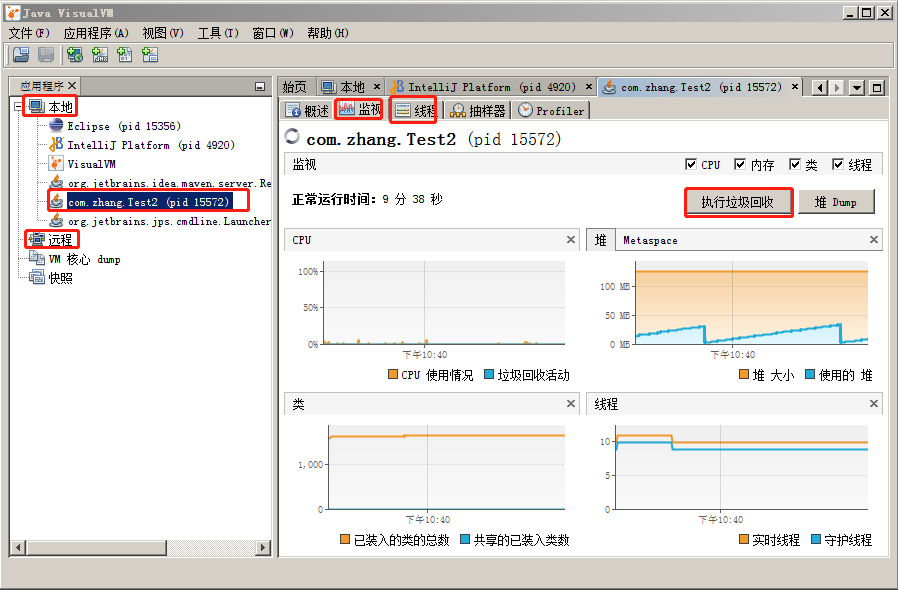Uncheck the 内存 checkbox

click(x=740, y=164)
